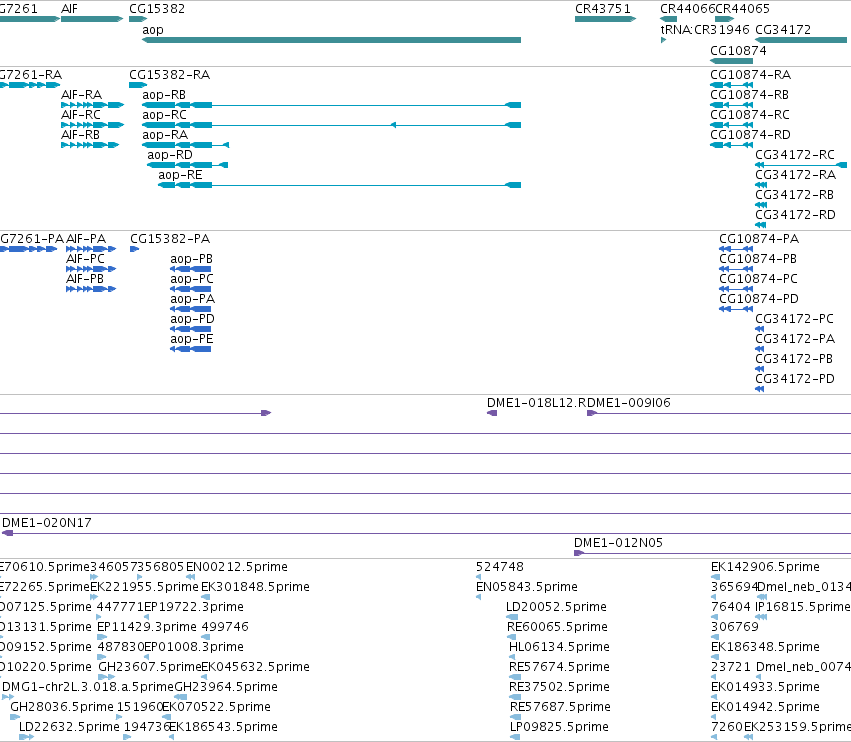Viewport: 851px width, 742px height.
Task: Click the AIF gene label
Action: pos(69,9)
